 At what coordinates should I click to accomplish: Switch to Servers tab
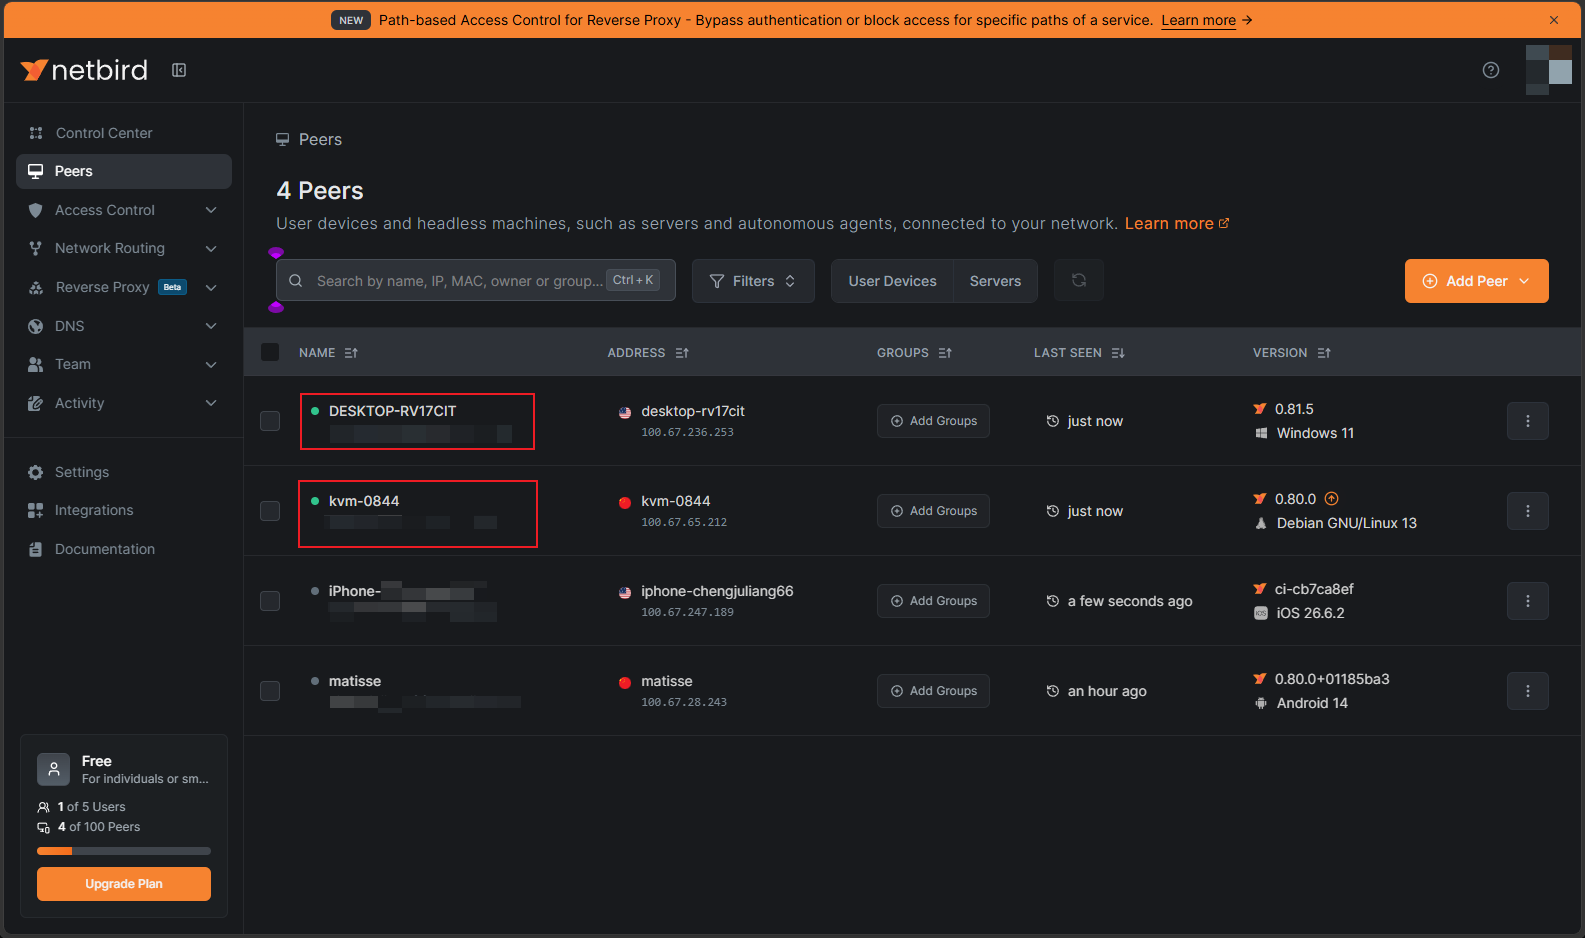(995, 281)
